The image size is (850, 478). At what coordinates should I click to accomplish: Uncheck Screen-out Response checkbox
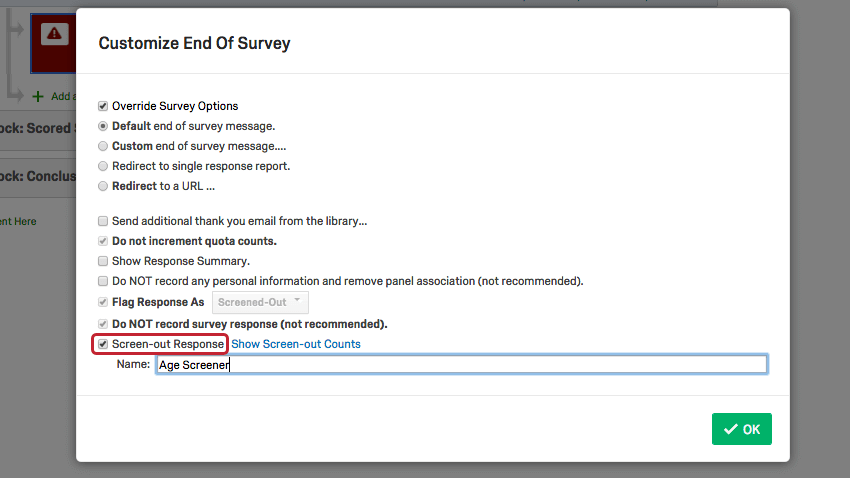point(103,344)
